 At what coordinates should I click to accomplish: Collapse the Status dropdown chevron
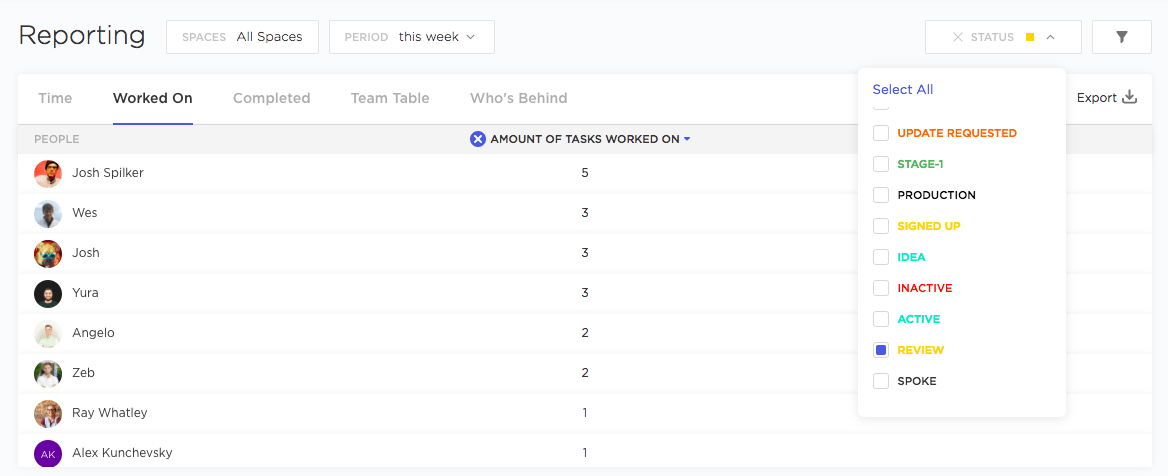(1051, 37)
